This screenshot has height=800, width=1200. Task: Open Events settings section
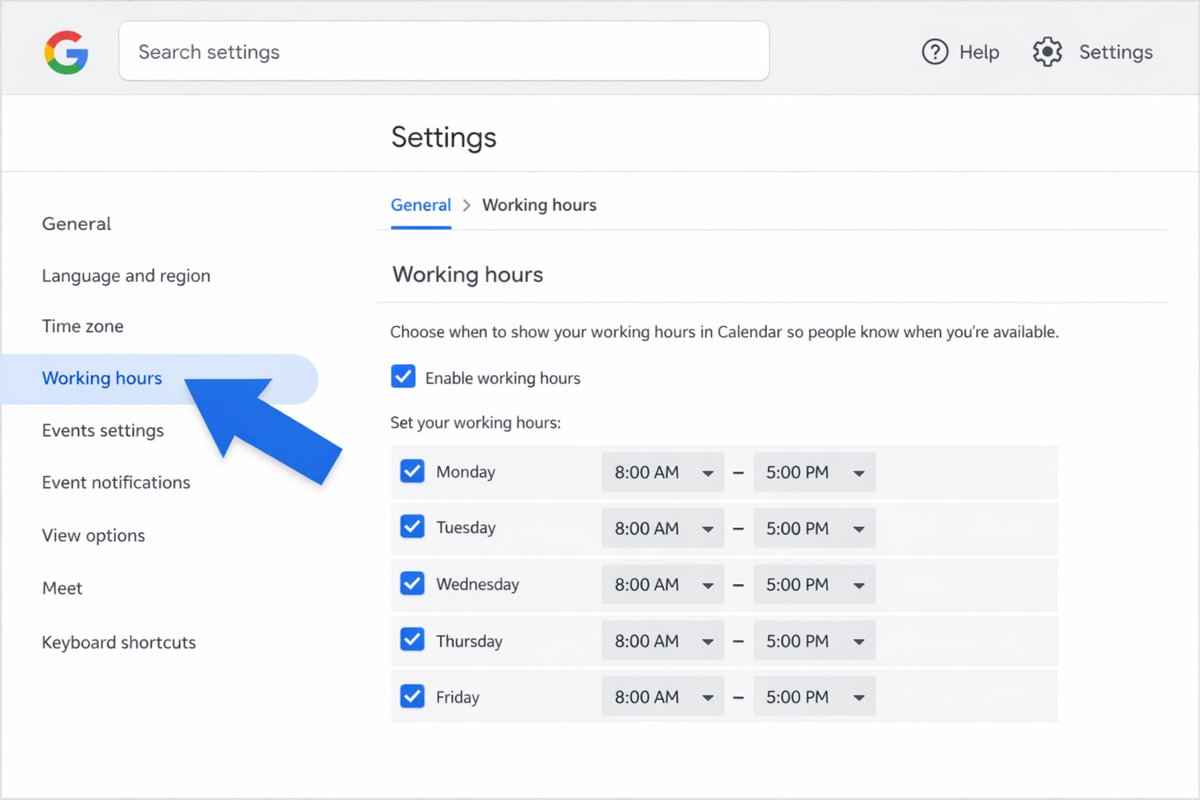pos(103,431)
